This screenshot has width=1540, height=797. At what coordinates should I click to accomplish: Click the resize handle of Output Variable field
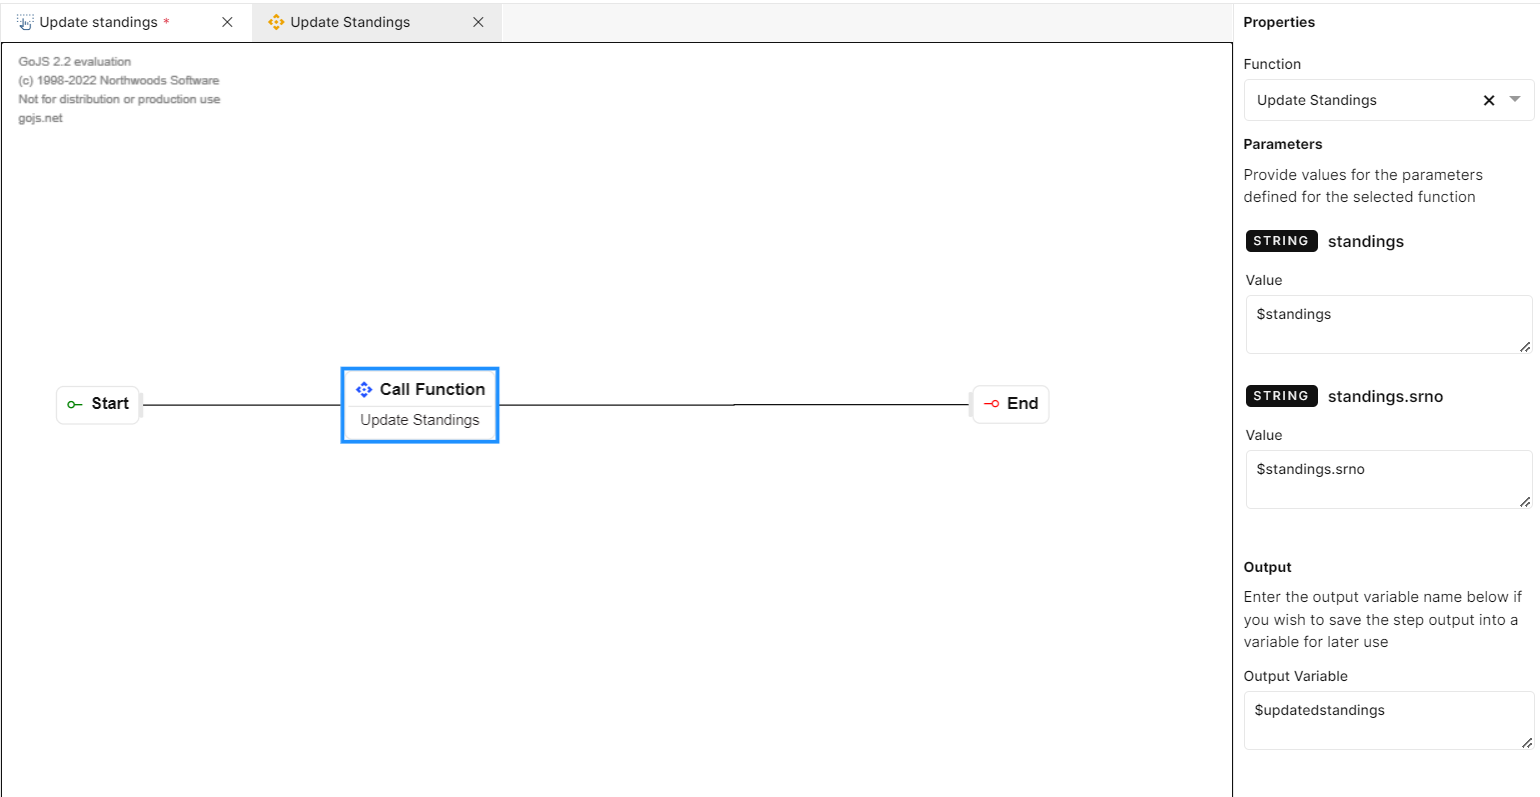pos(1526,742)
